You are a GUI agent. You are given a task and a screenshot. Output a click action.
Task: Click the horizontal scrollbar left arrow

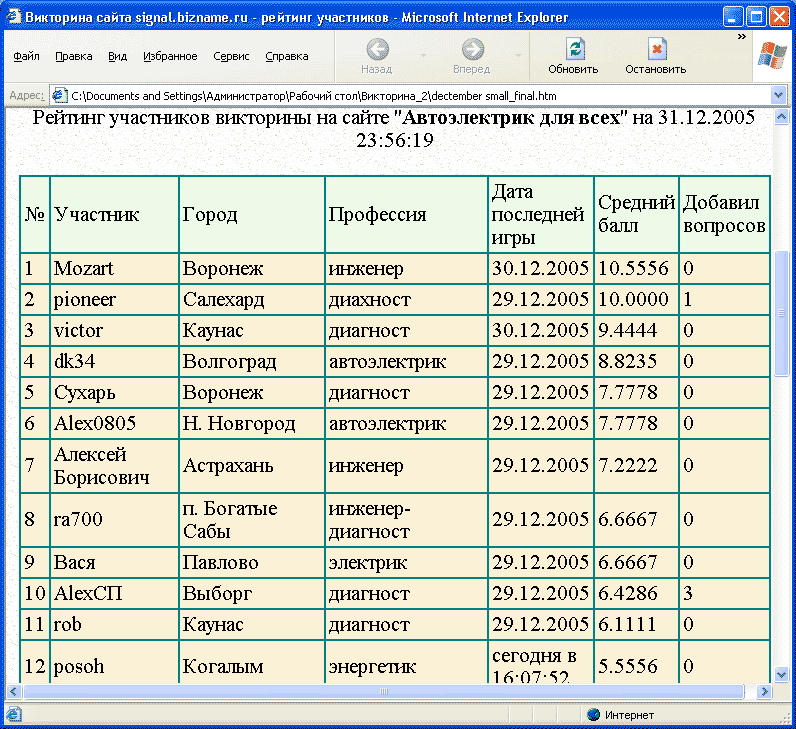(13, 691)
